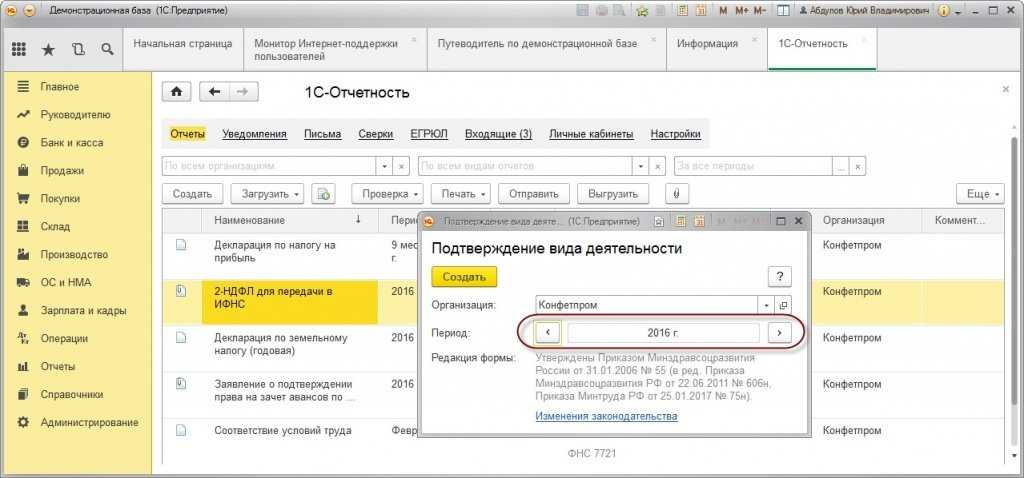Image resolution: width=1024 pixels, height=478 pixels.
Task: Click the 2016 г. period field
Action: [664, 332]
